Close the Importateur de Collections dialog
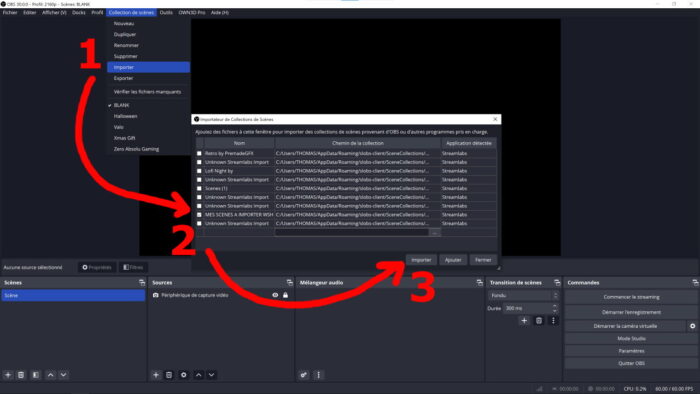Viewport: 700px width, 394px height. 495,119
